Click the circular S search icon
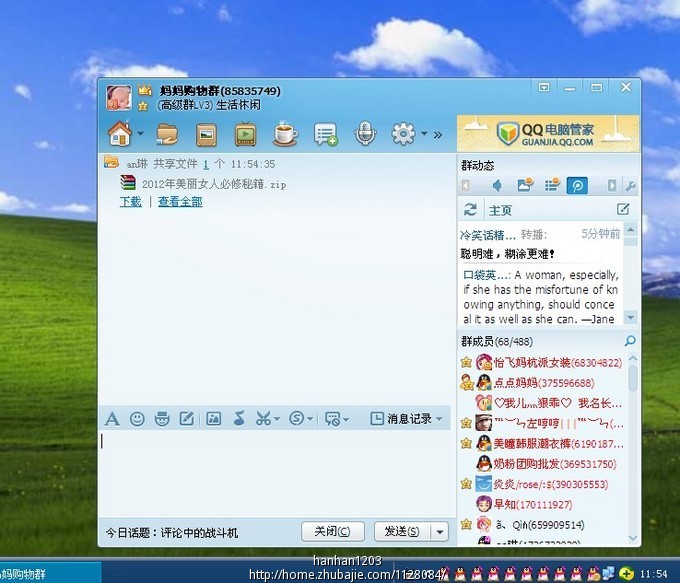The image size is (680, 583). [297, 419]
